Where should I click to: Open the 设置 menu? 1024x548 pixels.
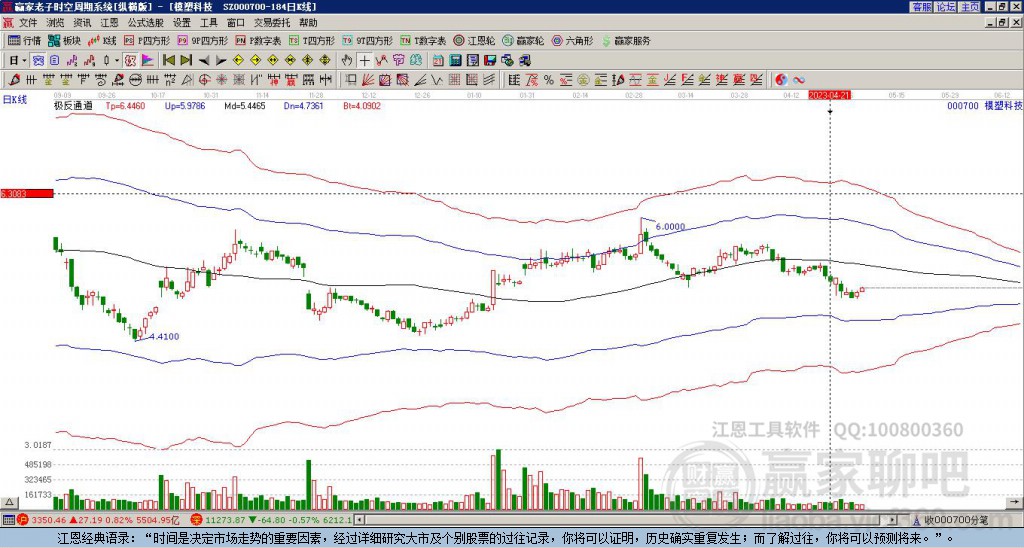click(x=182, y=23)
